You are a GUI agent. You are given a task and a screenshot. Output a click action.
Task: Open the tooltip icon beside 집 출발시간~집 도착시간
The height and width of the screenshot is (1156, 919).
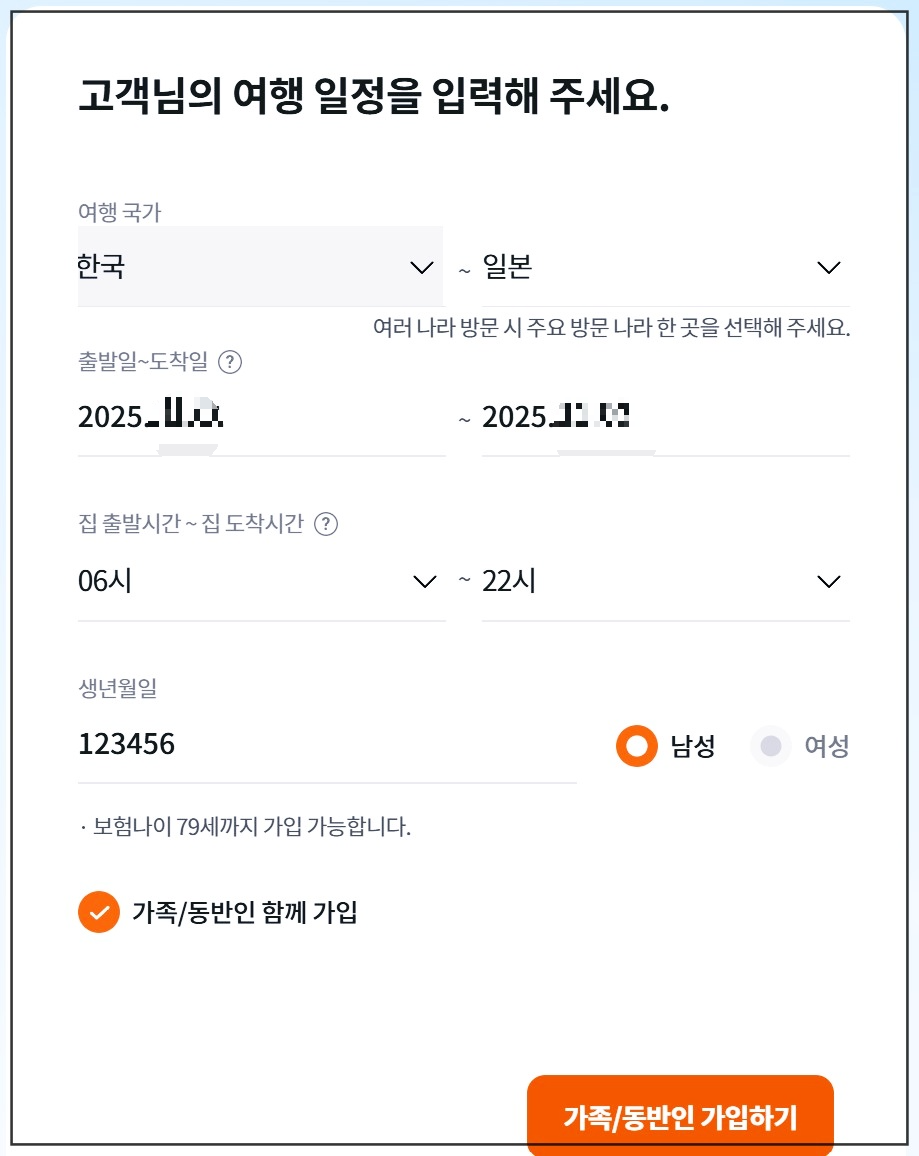[x=327, y=523]
